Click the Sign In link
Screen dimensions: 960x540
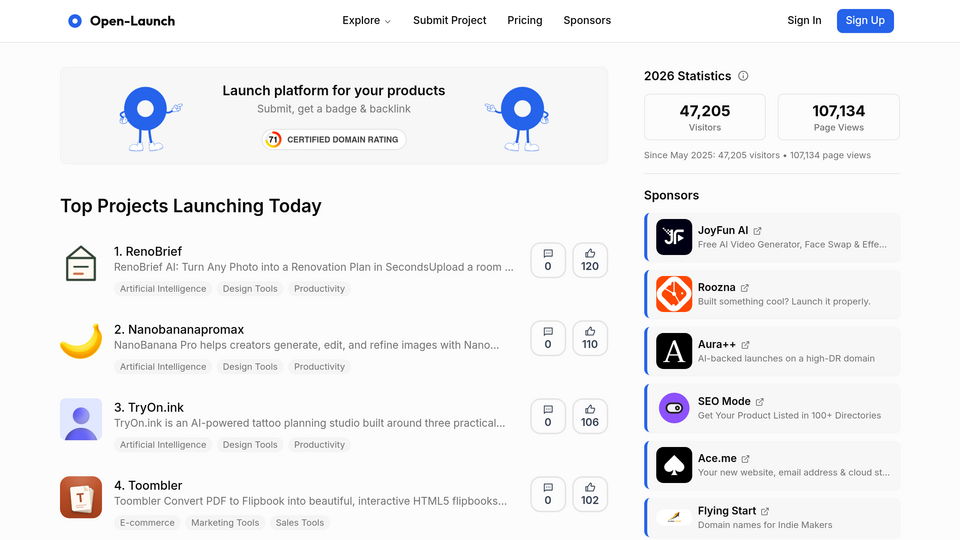(804, 20)
